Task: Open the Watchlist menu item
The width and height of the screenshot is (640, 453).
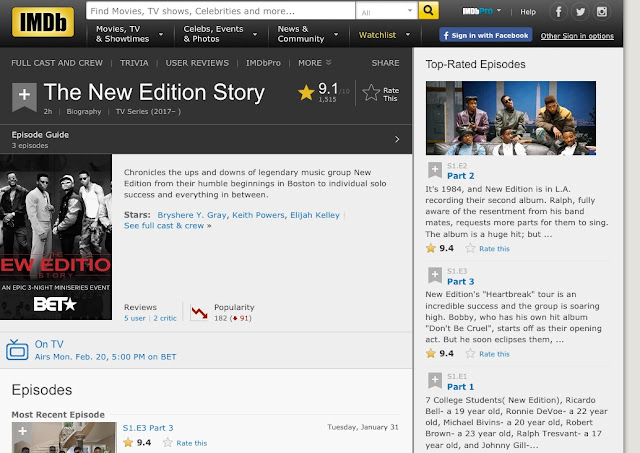Action: [381, 34]
